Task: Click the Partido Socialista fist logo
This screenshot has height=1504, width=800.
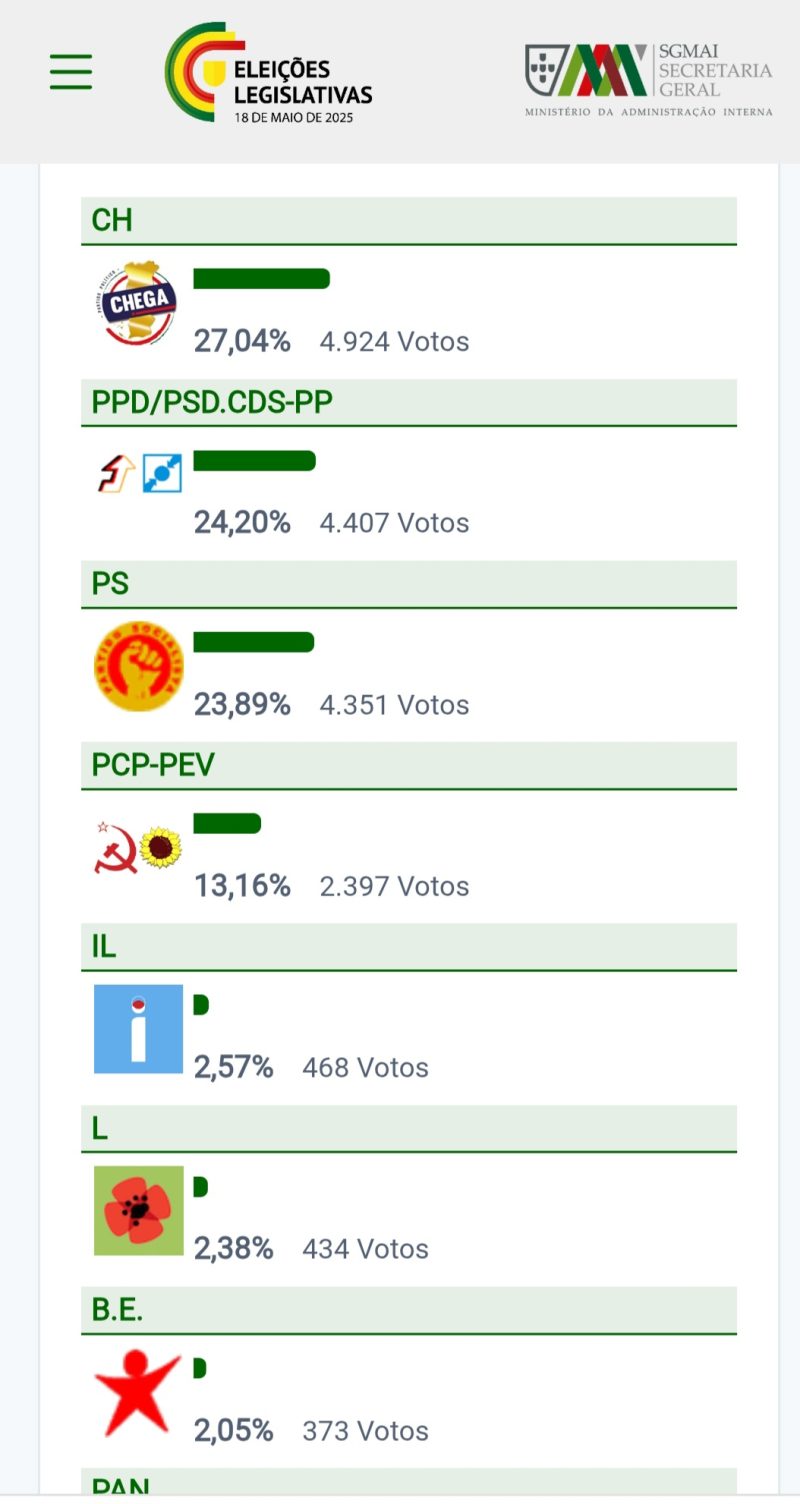Action: click(139, 666)
